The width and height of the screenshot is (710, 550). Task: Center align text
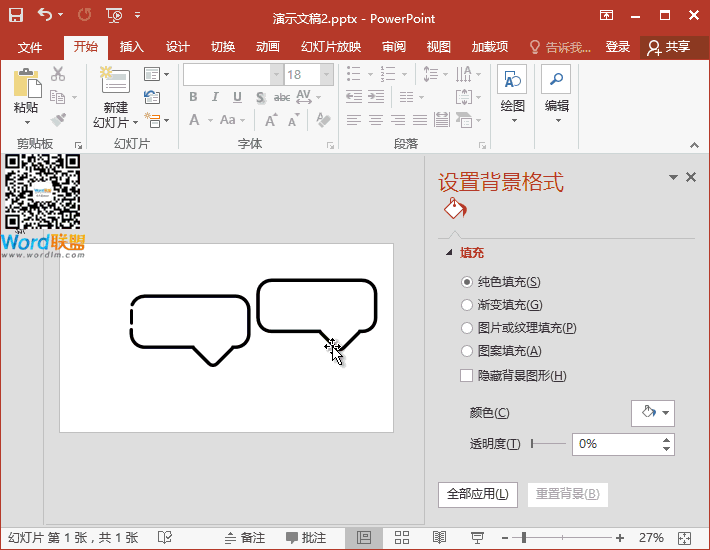[376, 120]
